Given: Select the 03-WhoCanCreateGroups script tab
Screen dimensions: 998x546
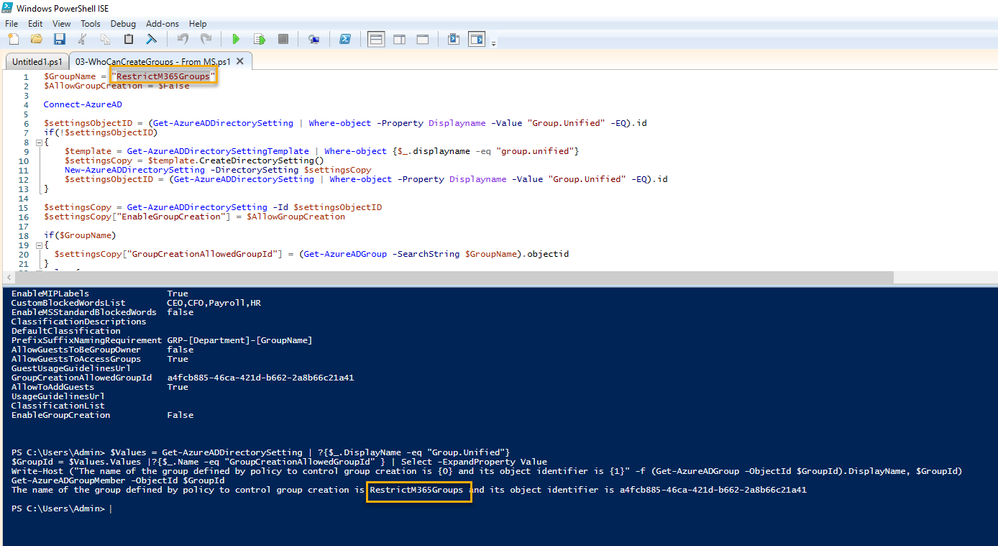Looking at the screenshot, I should pos(153,62).
